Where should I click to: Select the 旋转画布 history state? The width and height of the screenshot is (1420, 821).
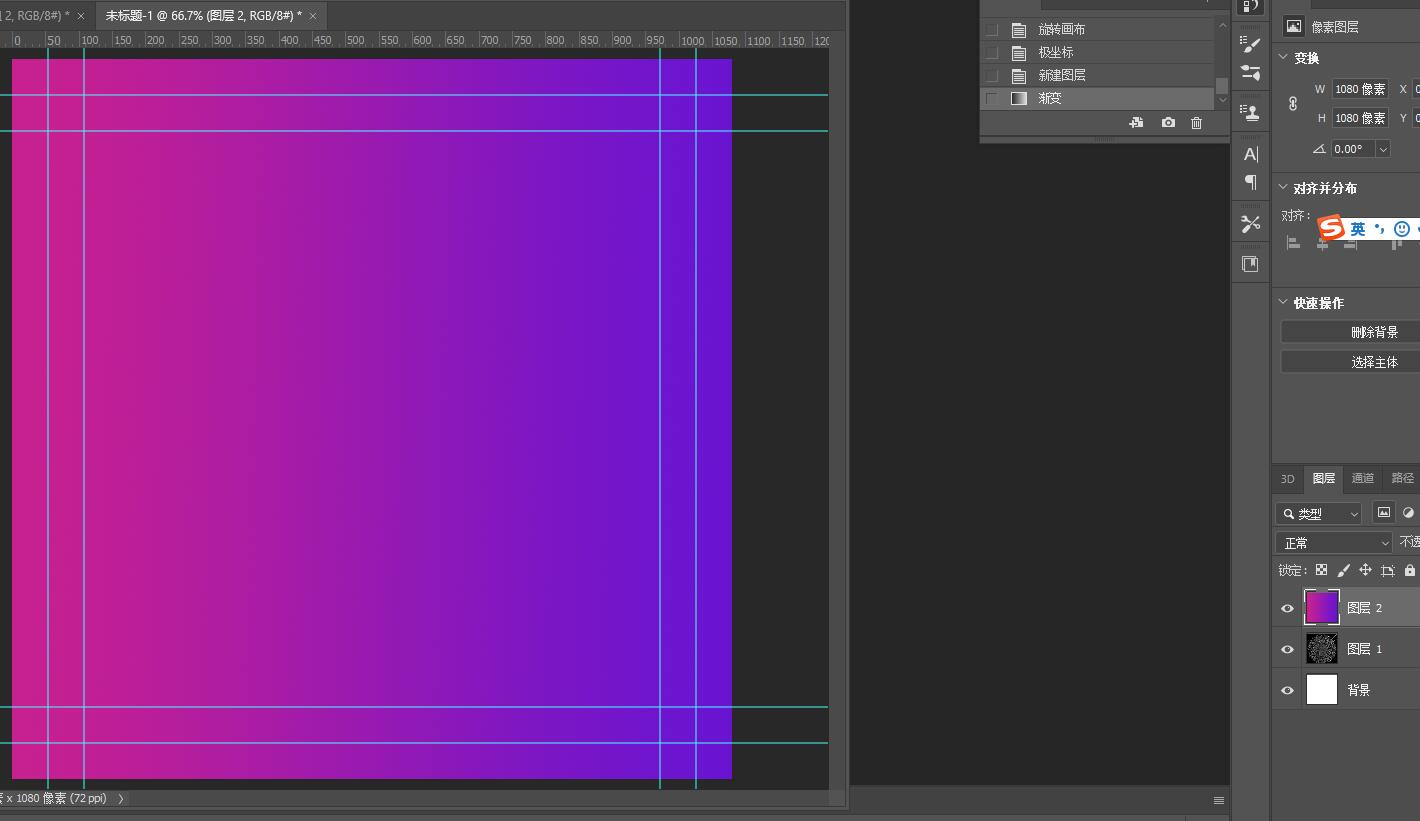pyautogui.click(x=1098, y=29)
